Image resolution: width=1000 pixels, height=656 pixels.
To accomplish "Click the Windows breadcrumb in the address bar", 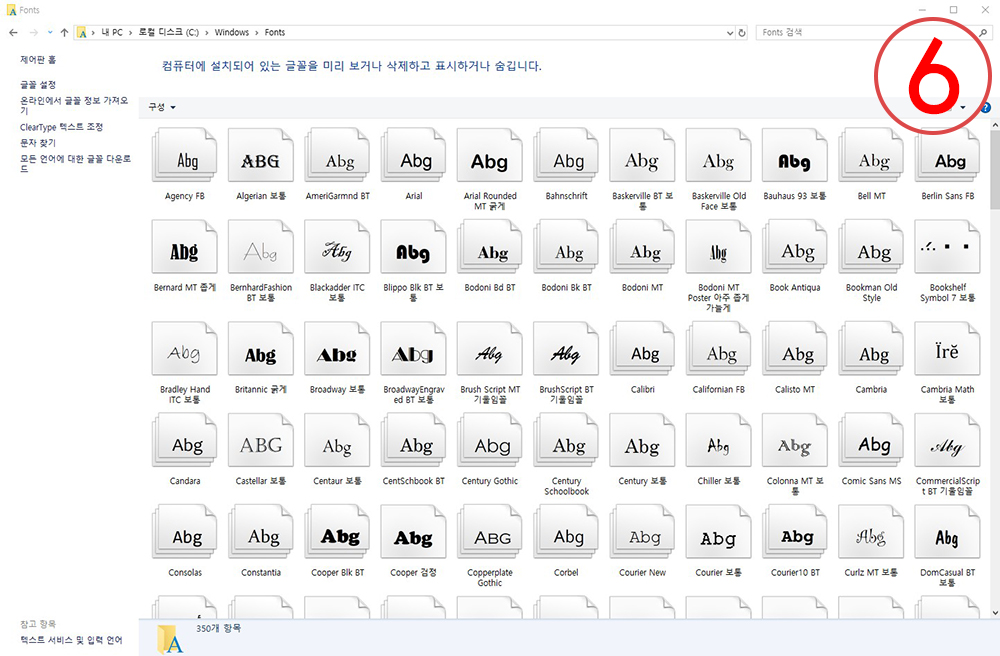I will (232, 32).
